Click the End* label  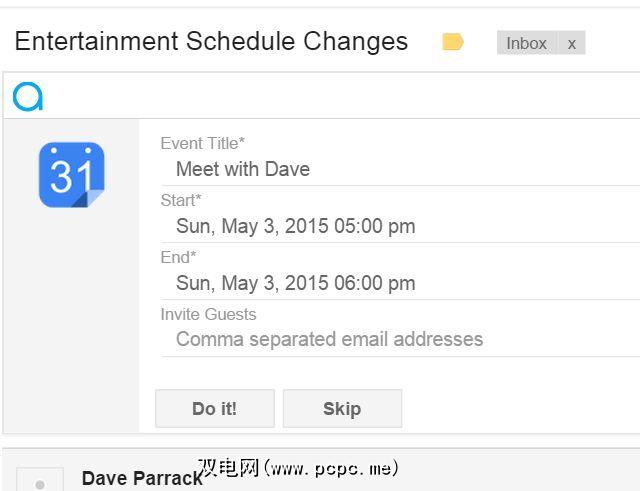(176, 257)
